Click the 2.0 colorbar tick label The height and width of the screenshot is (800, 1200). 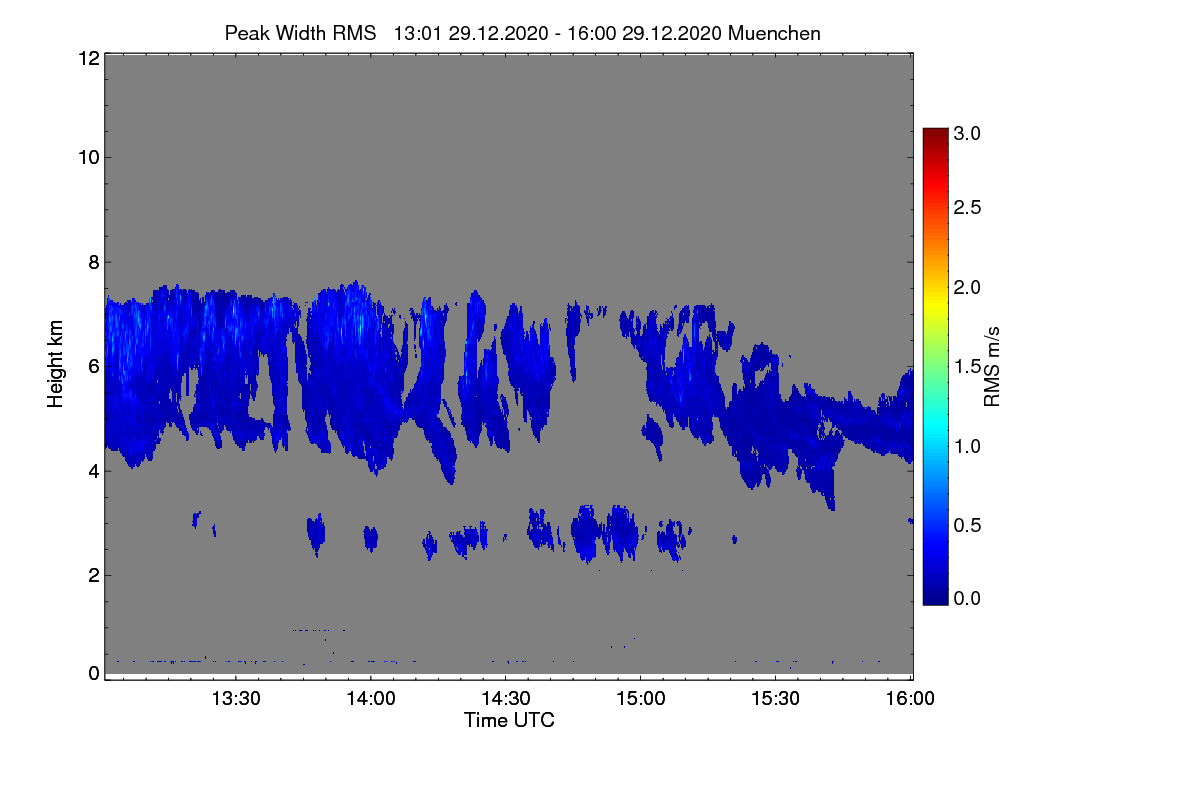(x=967, y=287)
